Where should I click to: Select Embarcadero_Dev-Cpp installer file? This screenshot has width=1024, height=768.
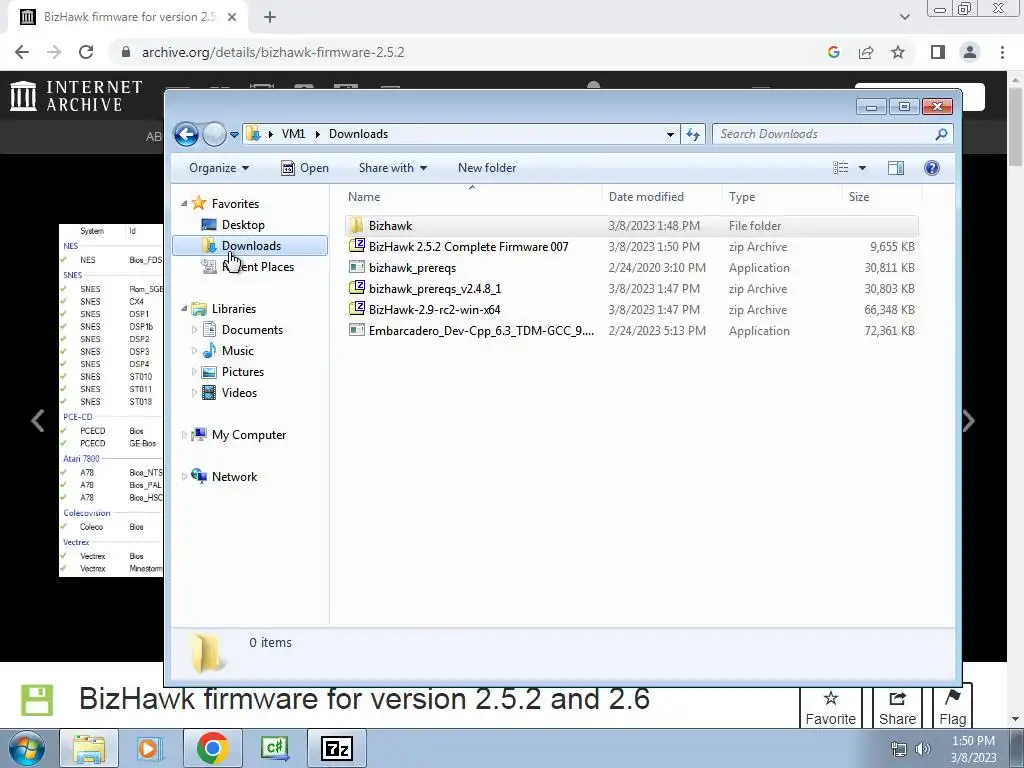pyautogui.click(x=632, y=330)
